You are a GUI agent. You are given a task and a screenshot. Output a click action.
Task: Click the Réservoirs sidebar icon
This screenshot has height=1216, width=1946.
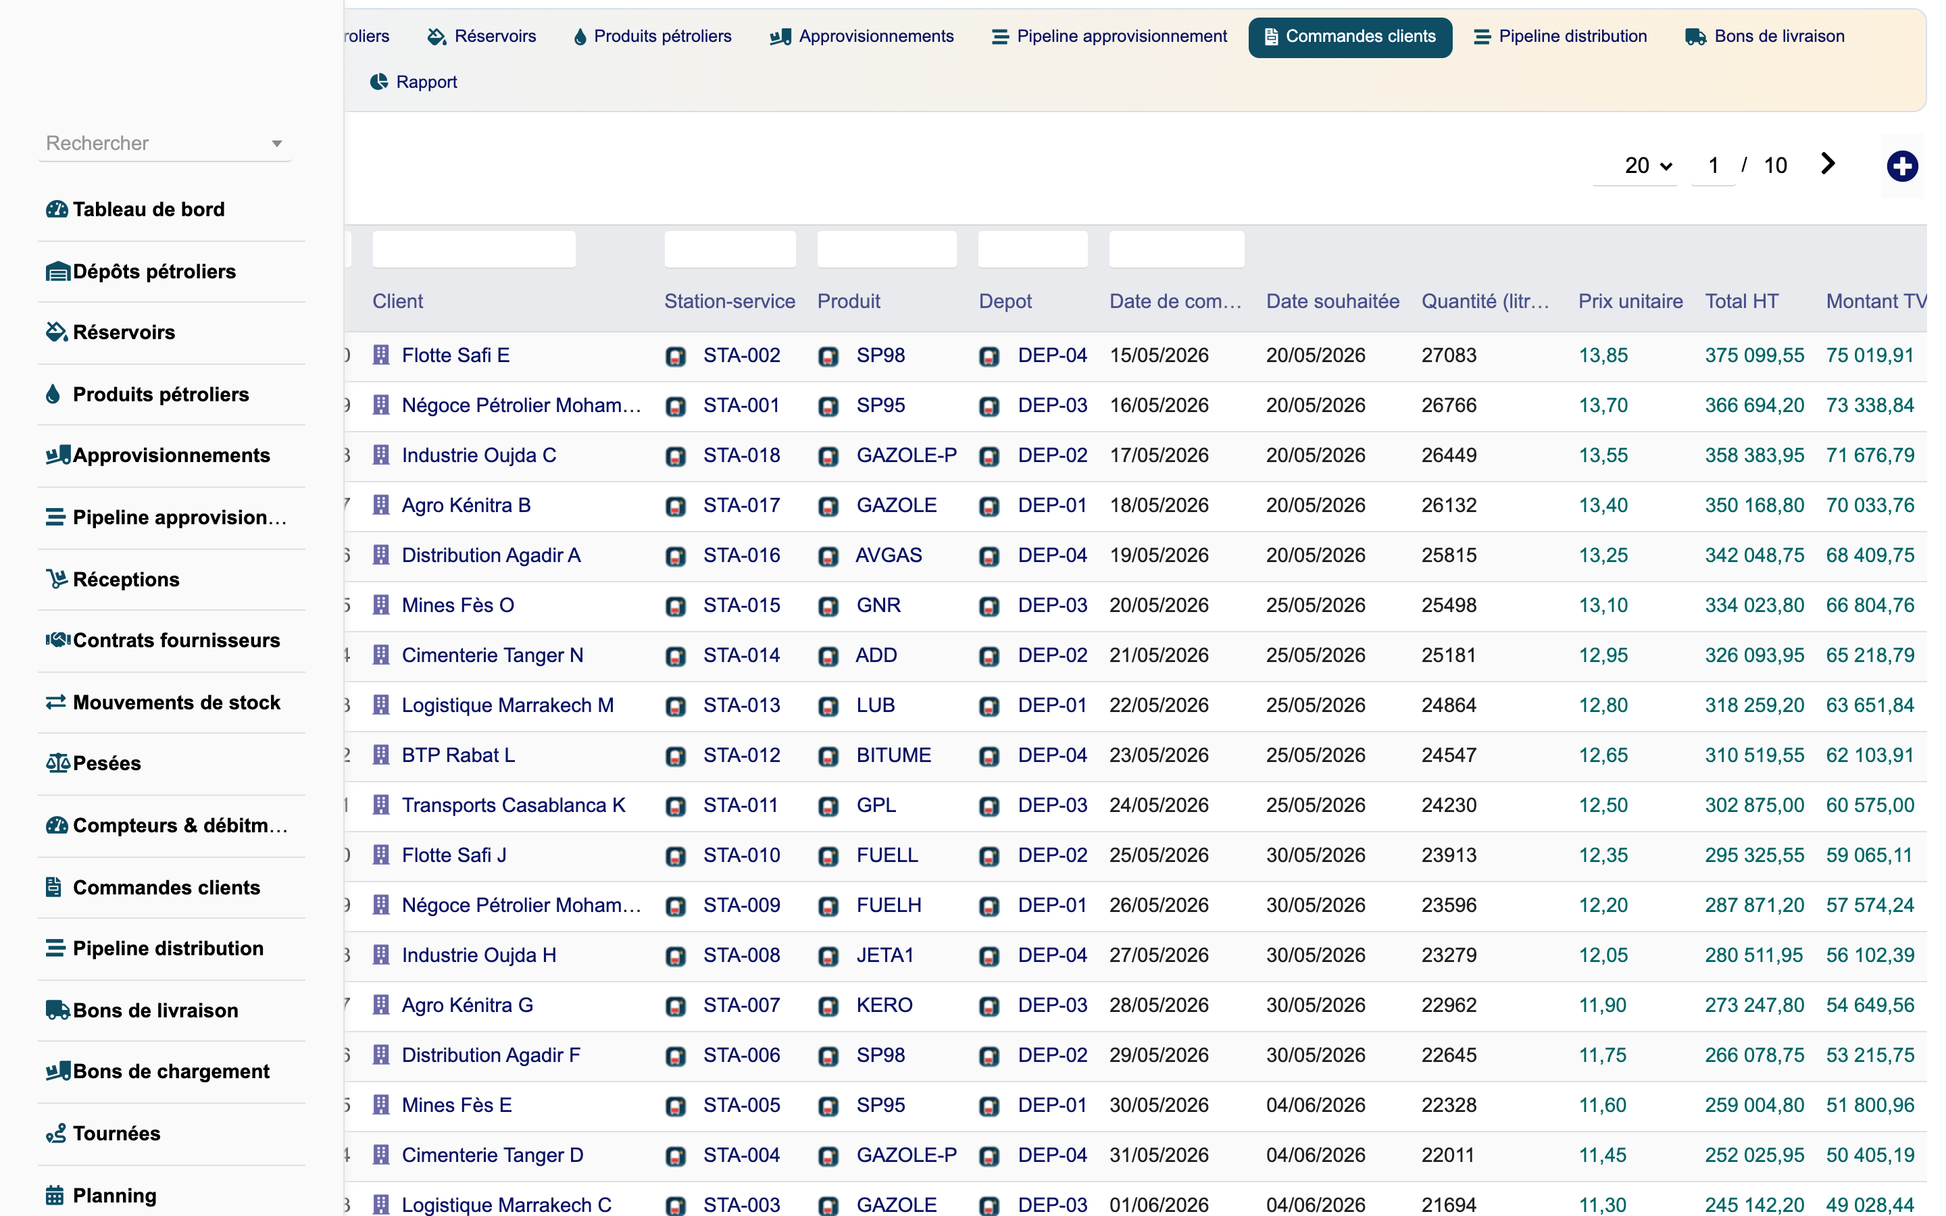[56, 332]
